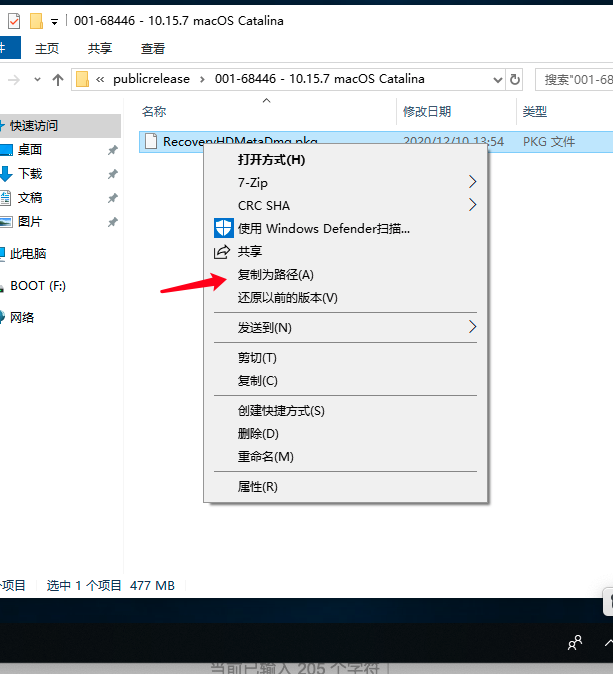Image resolution: width=613 pixels, height=674 pixels.
Task: Open the Quick Access Toolbar customize arrow
Action: (x=54, y=22)
